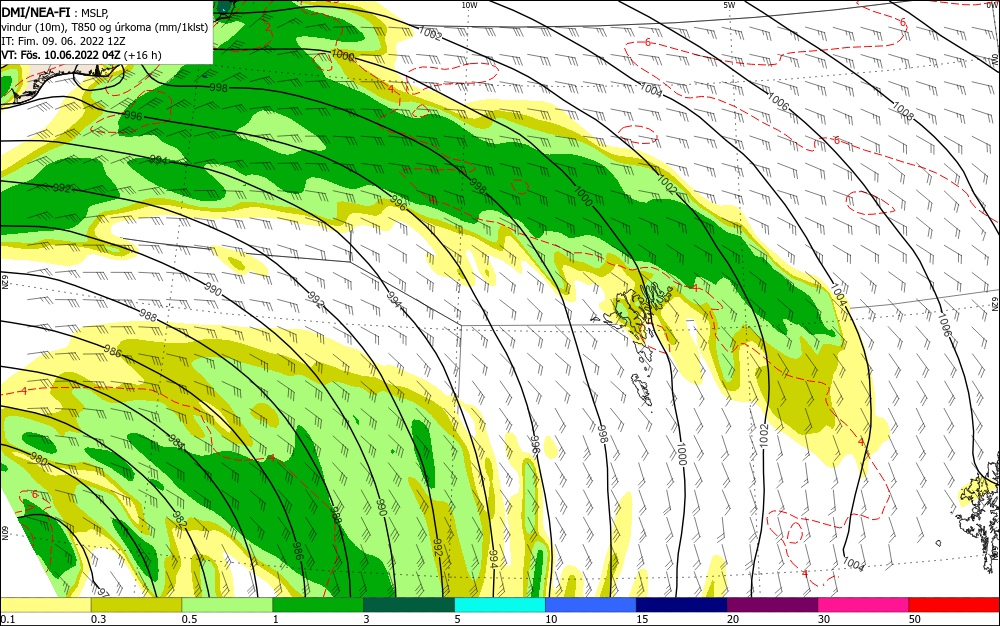Screen dimensions: 1000x626
Task: Click the '60N' latitude label
Action: click(x=4, y=533)
